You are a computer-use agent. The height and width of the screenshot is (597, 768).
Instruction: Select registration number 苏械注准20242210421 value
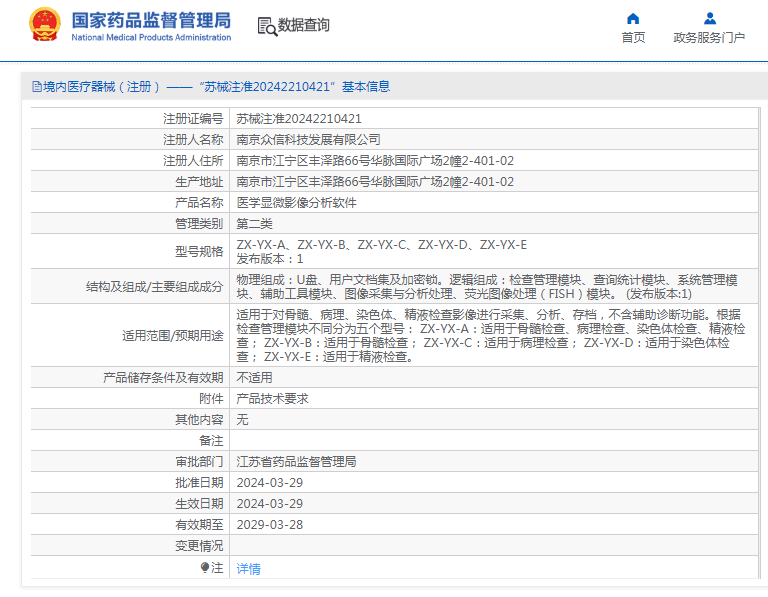coord(299,119)
